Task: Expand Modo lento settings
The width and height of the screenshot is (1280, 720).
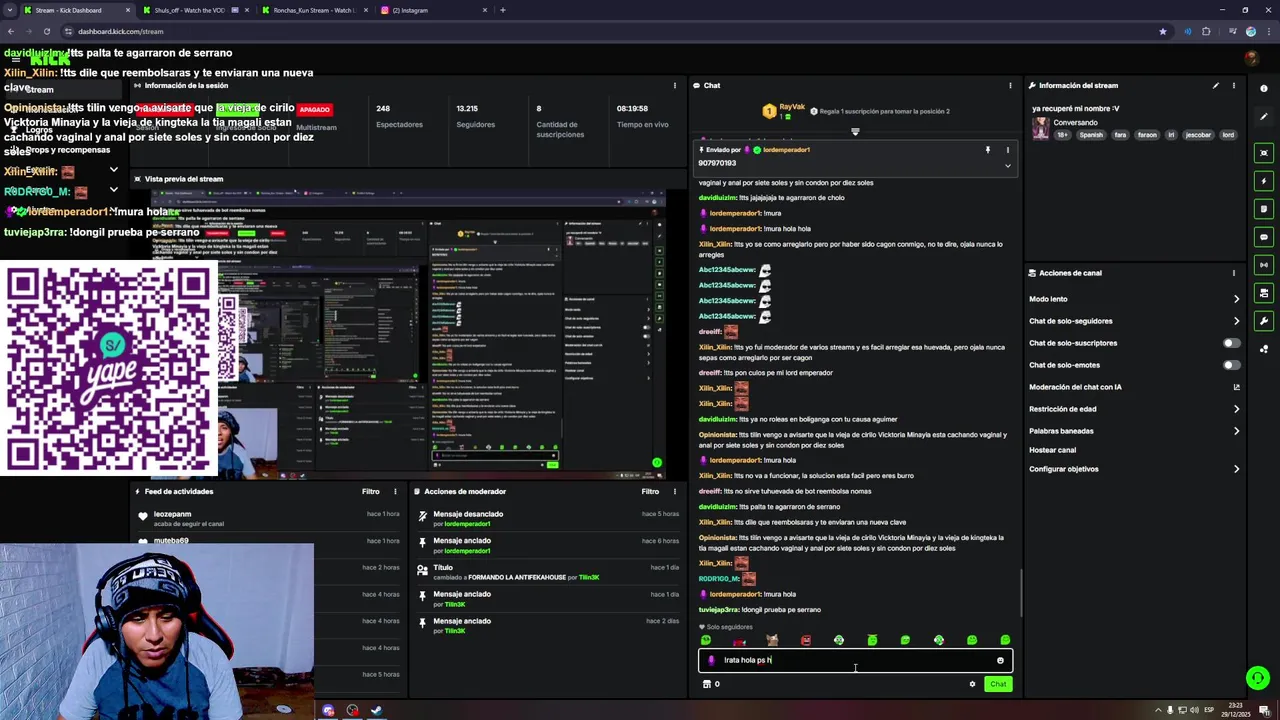Action: (1236, 299)
